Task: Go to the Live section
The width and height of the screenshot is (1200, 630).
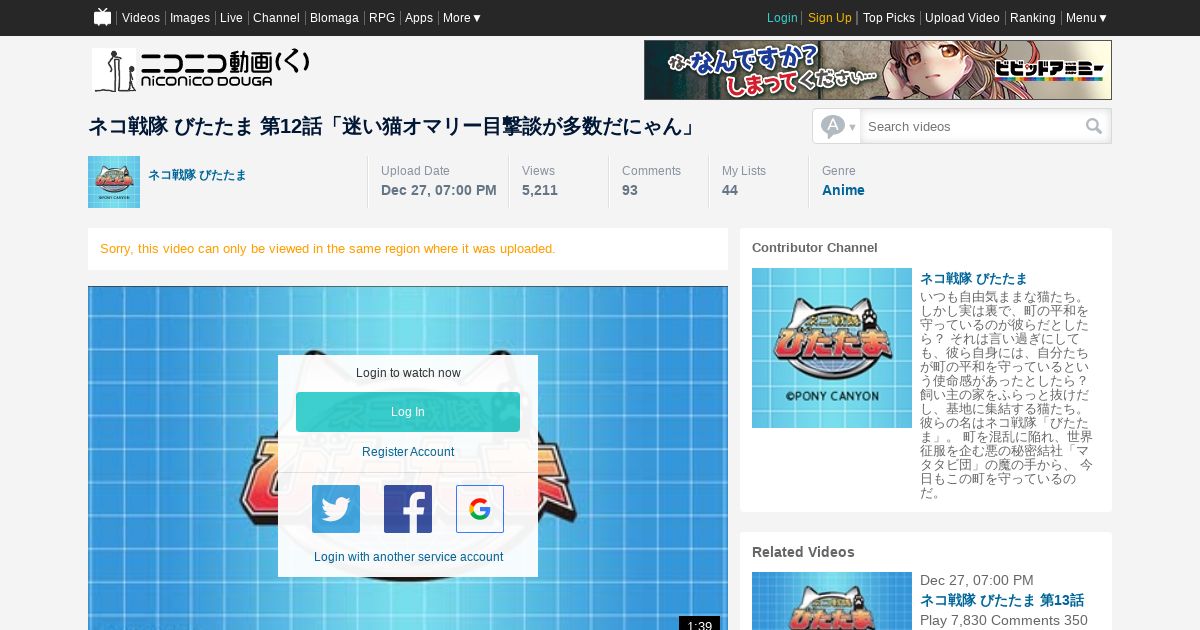Action: (231, 18)
